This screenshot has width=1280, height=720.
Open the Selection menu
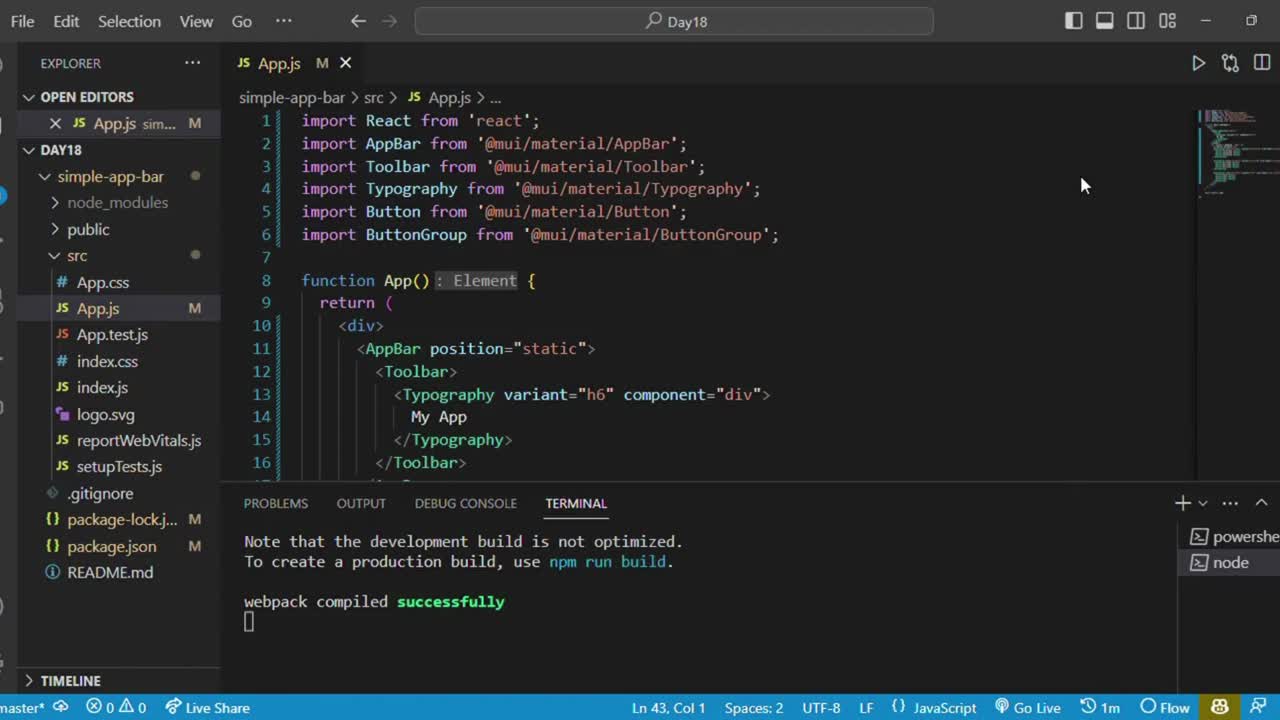click(129, 21)
